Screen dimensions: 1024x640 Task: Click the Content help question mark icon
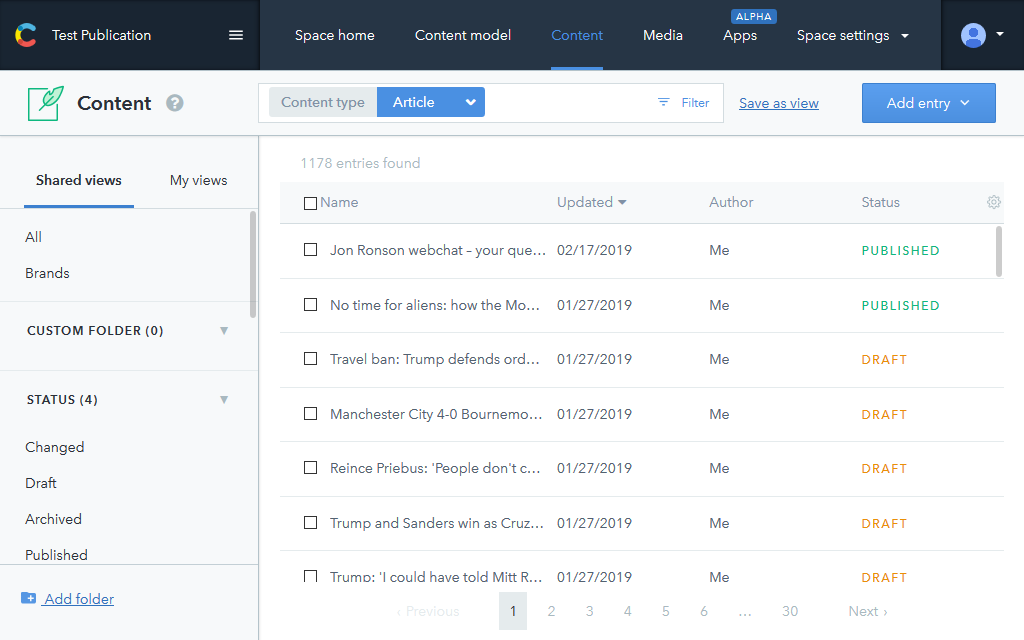coord(175,103)
